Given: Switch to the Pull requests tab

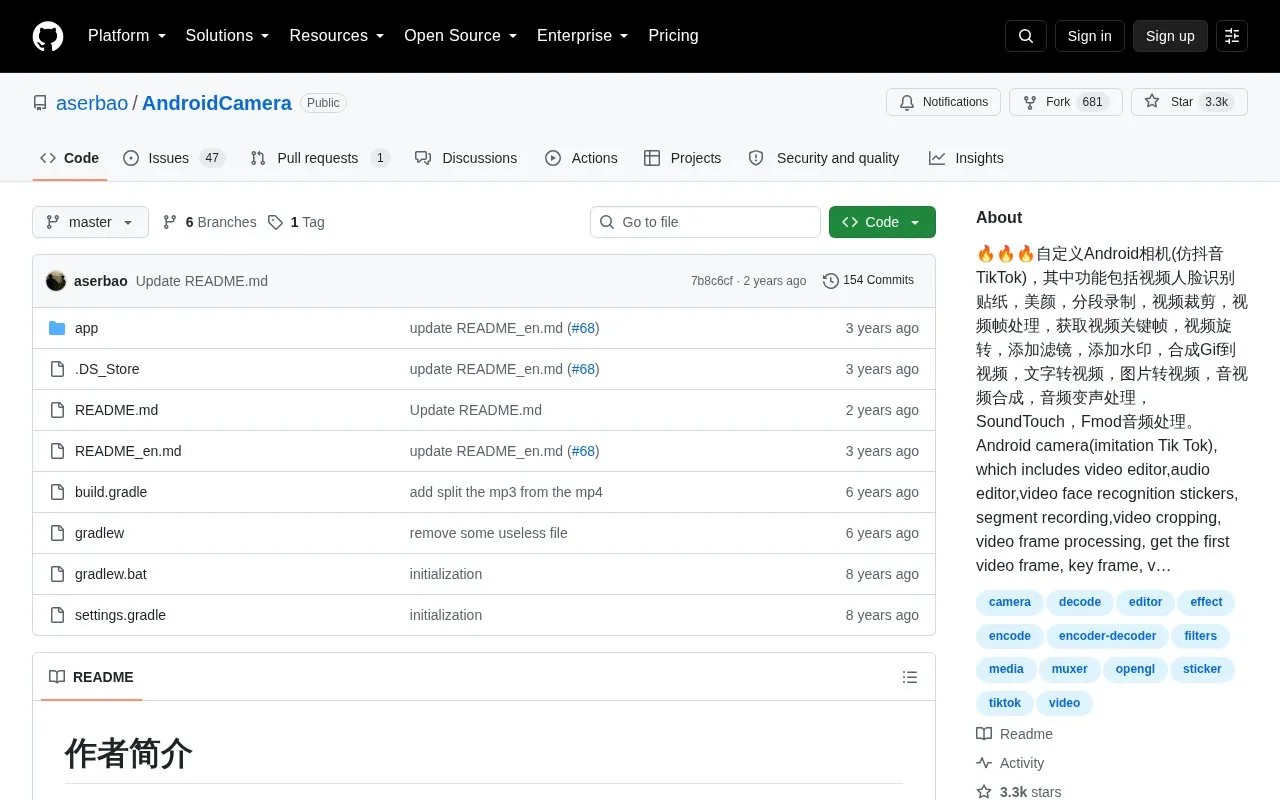Looking at the screenshot, I should [320, 158].
